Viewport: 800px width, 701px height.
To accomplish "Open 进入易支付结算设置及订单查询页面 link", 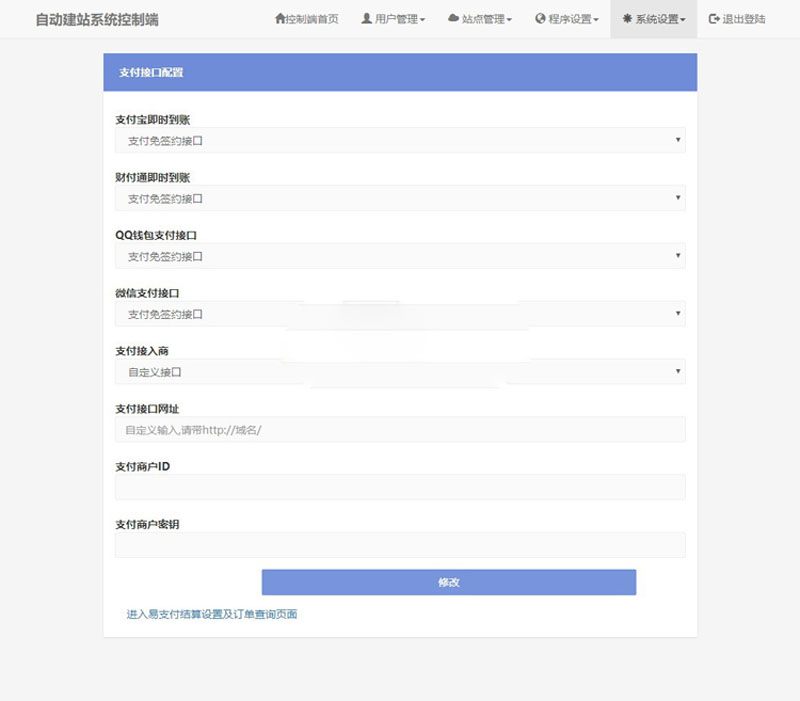I will point(212,614).
